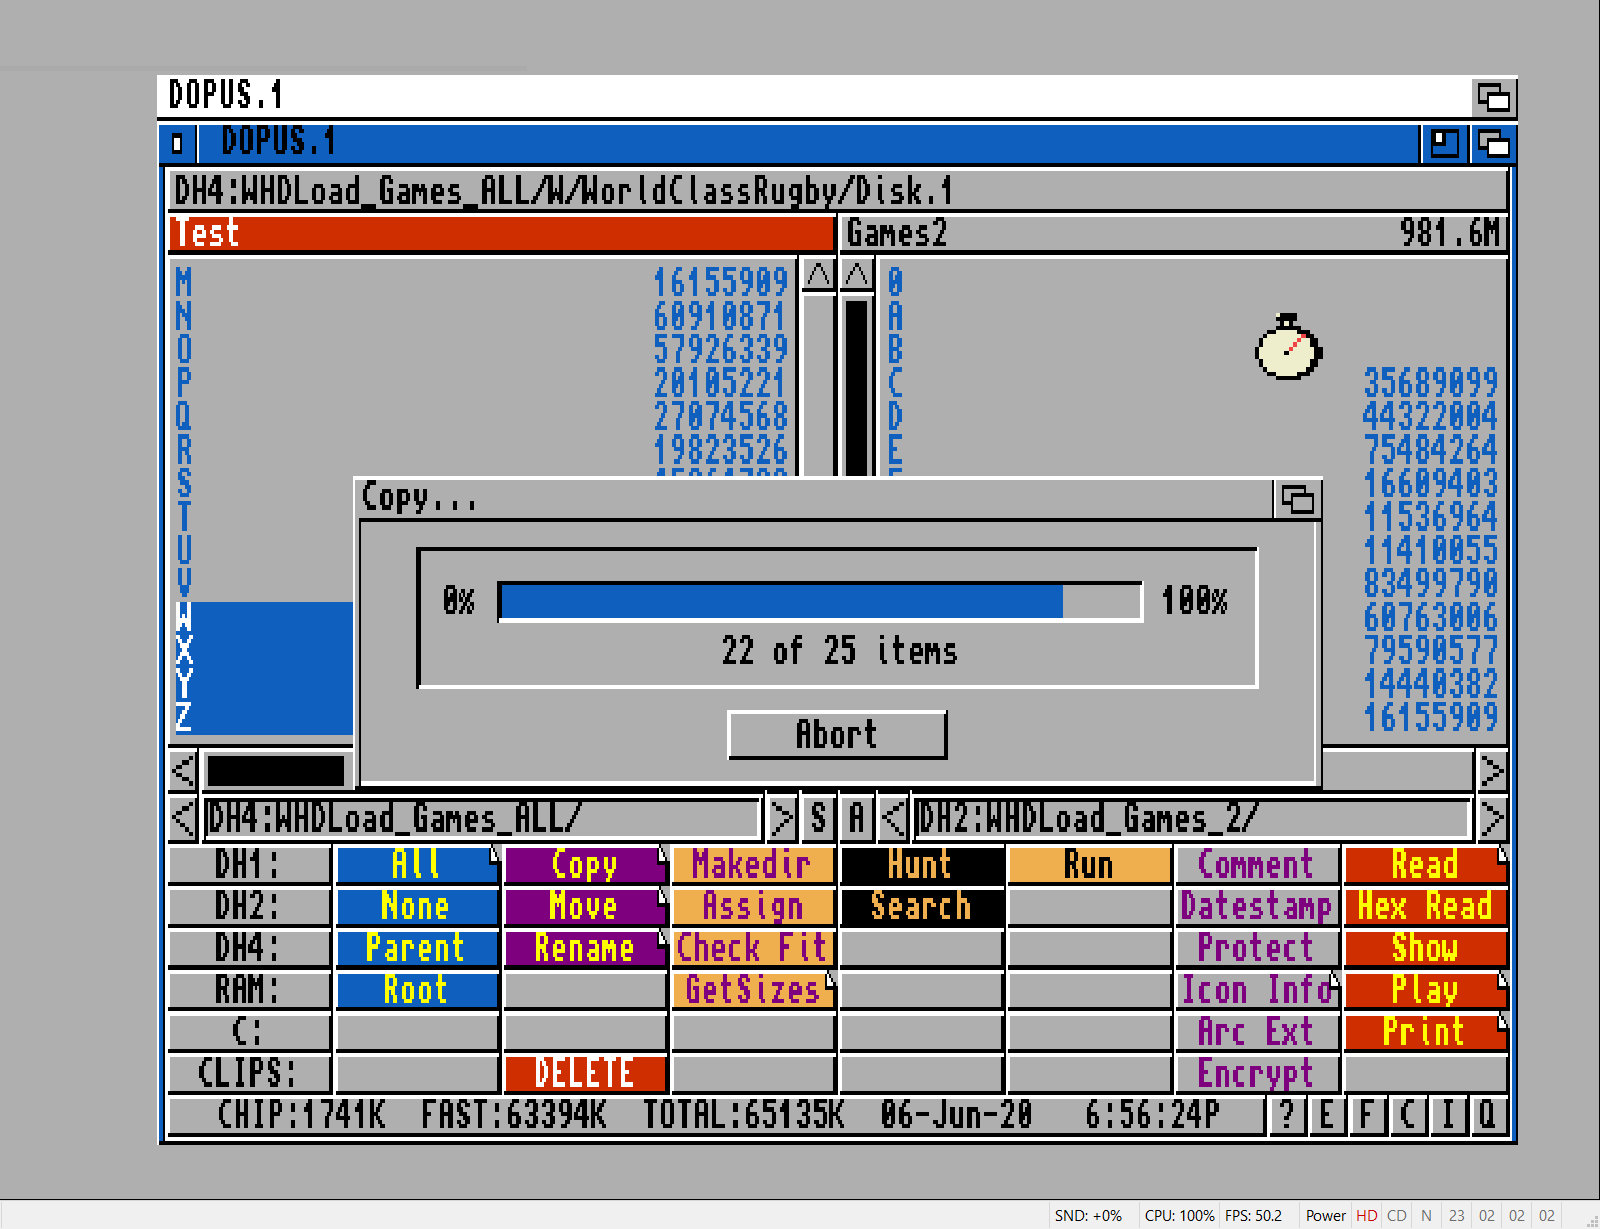Click the CLIPS: button
Screen dimensions: 1600x1229
coord(249,1073)
